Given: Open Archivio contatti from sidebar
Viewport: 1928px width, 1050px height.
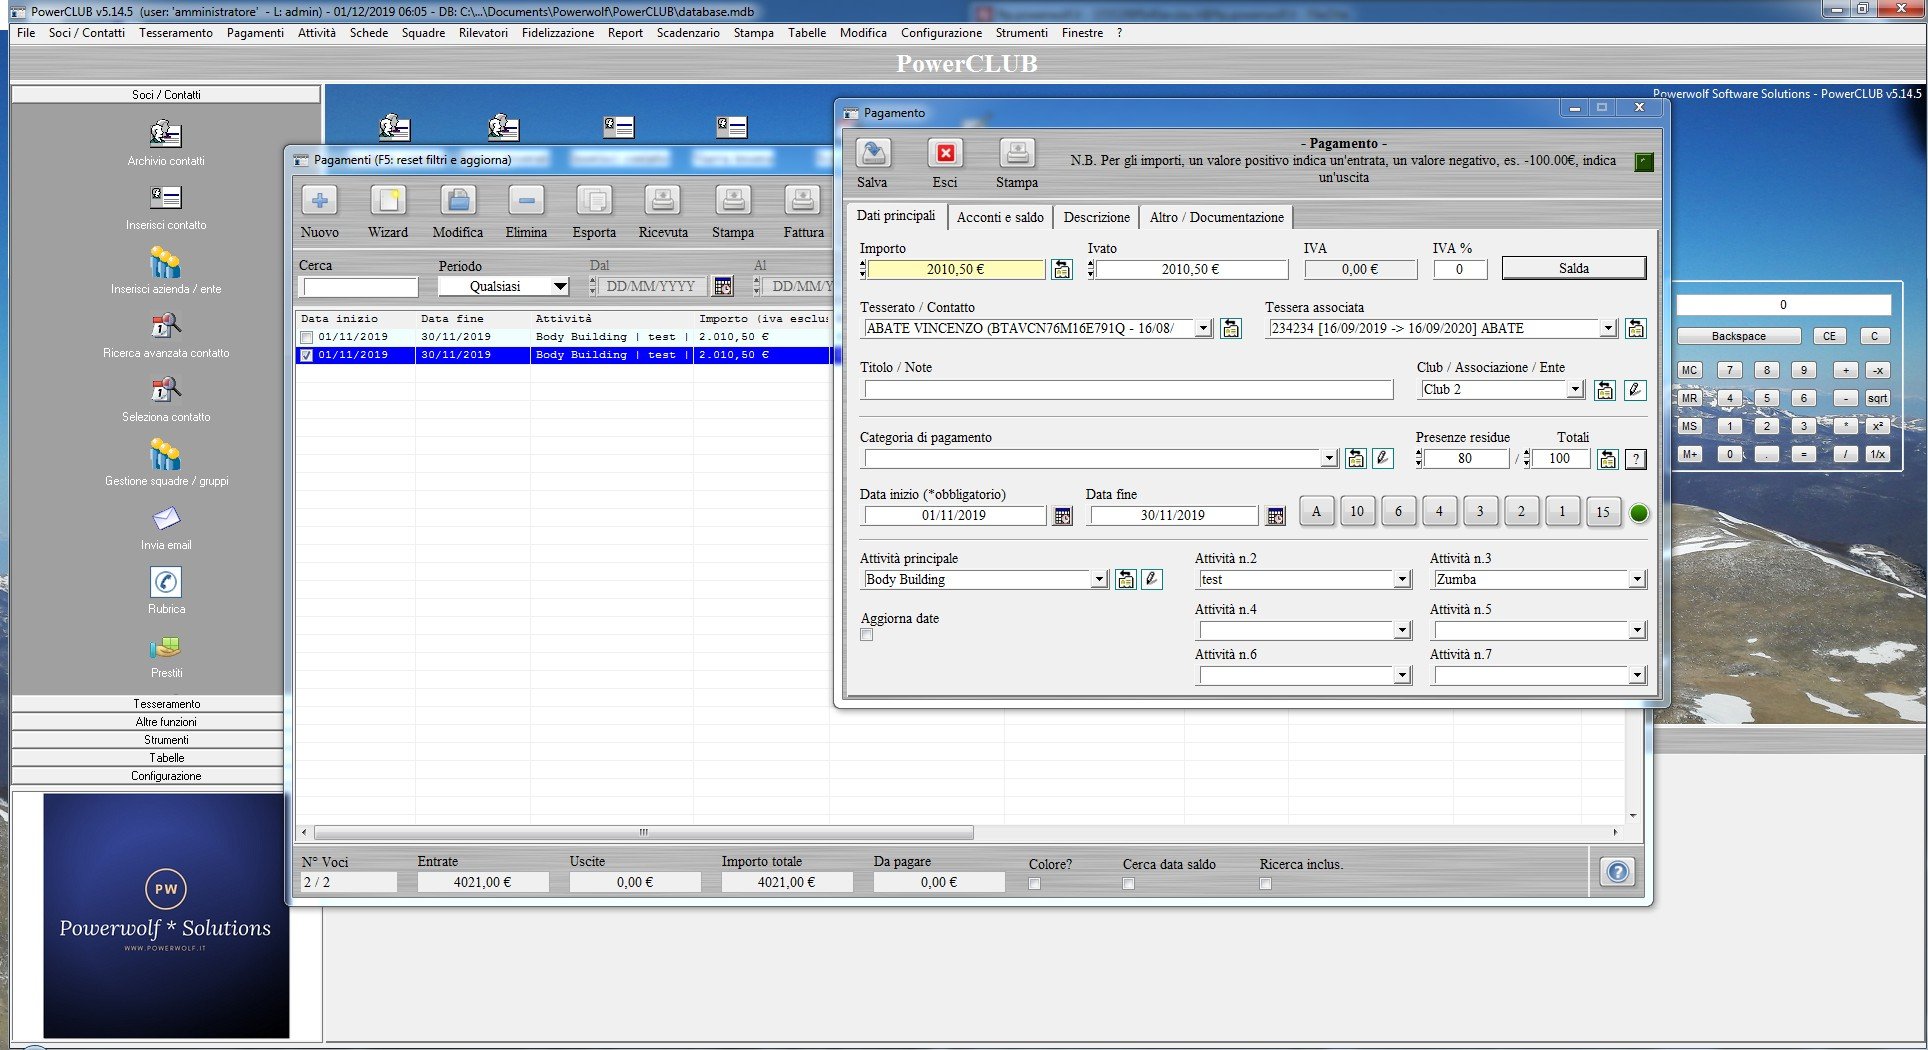Looking at the screenshot, I should click(166, 133).
